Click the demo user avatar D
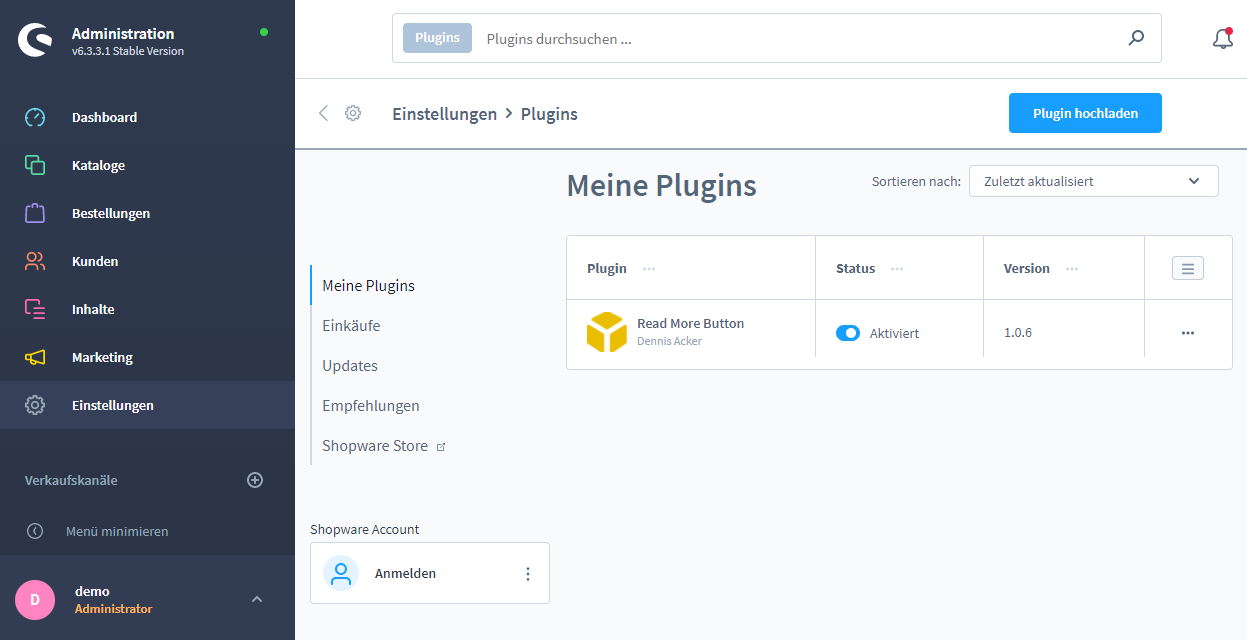The width and height of the screenshot is (1247, 640). coord(35,599)
